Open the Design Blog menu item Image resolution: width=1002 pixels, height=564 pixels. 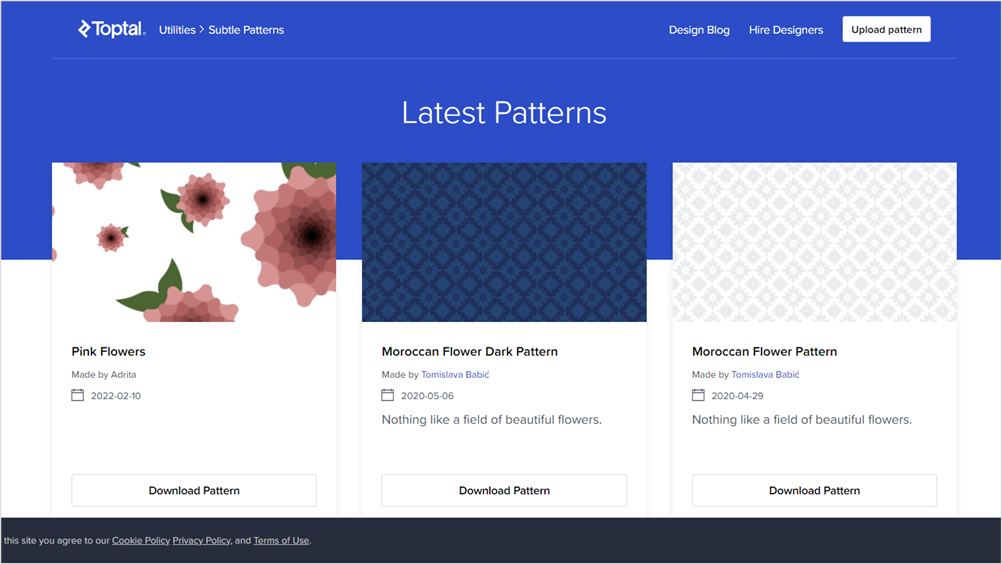(699, 30)
